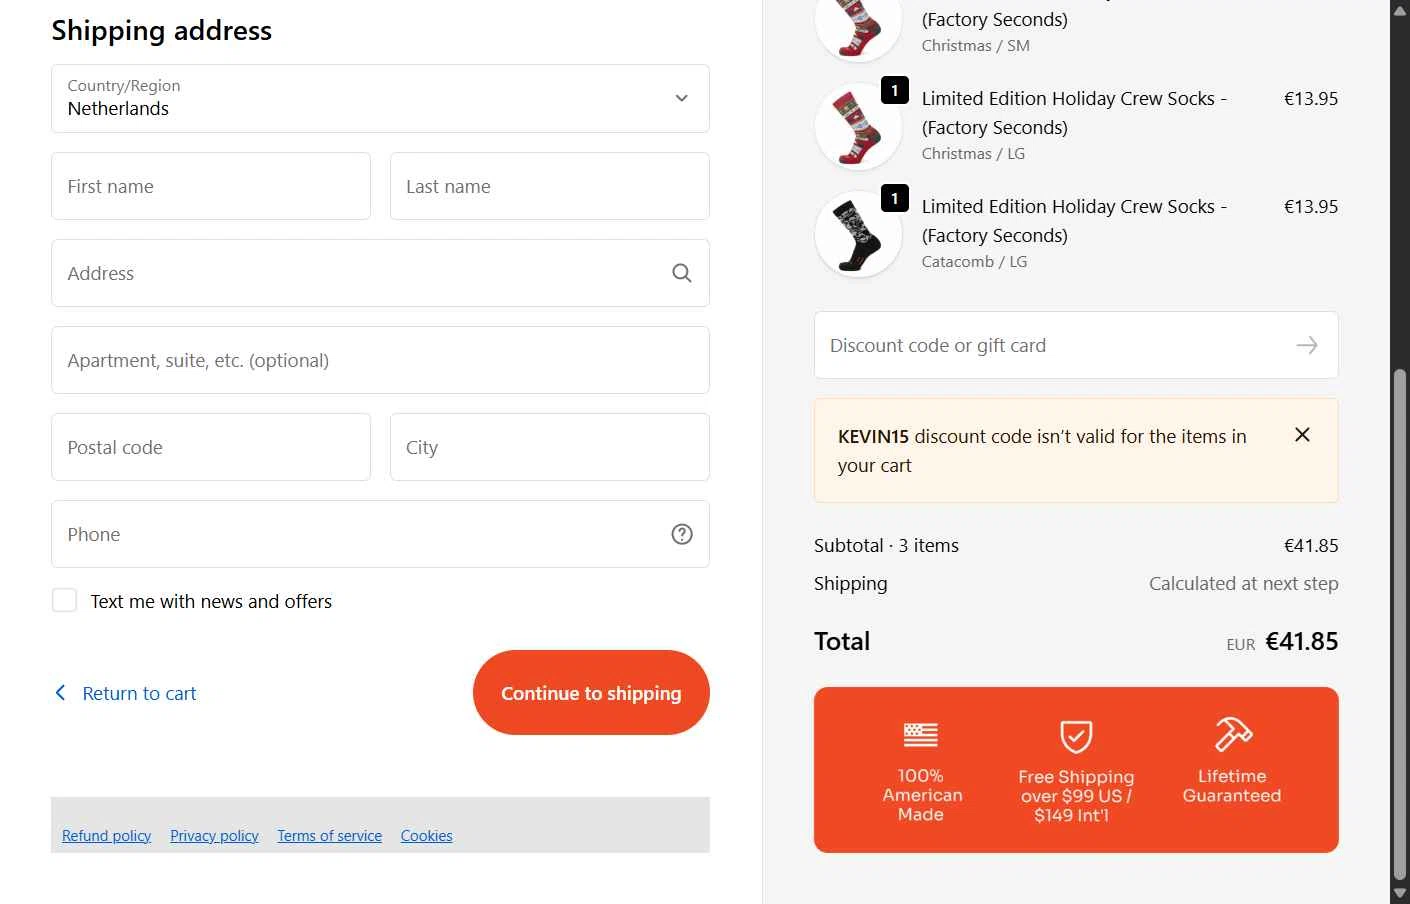This screenshot has width=1410, height=904.
Task: Open the Refund policy link
Action: (106, 836)
